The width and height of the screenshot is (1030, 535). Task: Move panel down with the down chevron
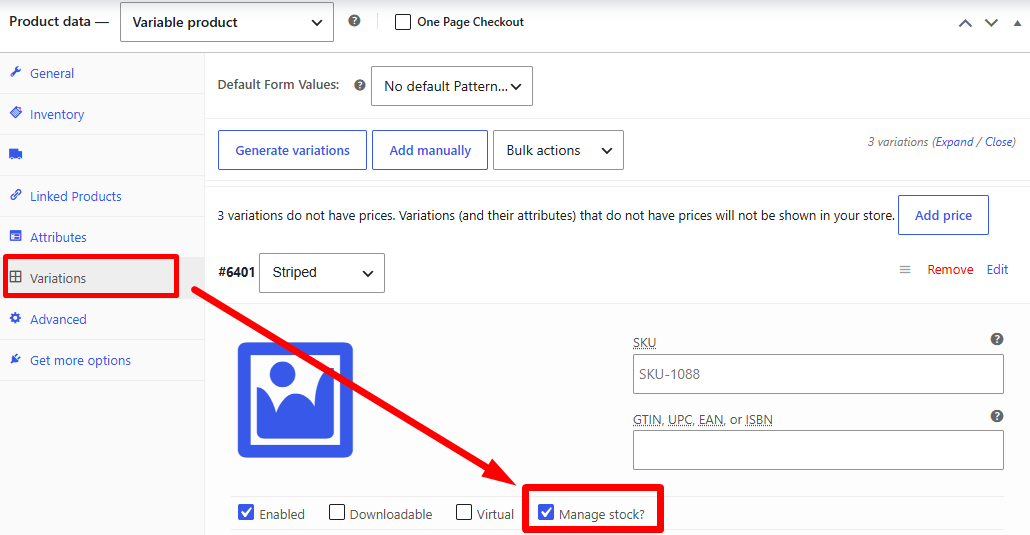[991, 23]
